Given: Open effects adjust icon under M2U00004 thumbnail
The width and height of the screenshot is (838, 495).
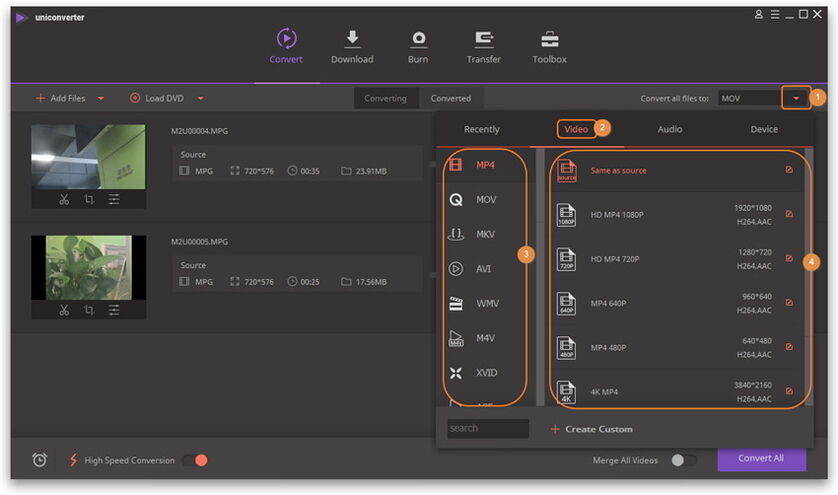Looking at the screenshot, I should [x=114, y=199].
